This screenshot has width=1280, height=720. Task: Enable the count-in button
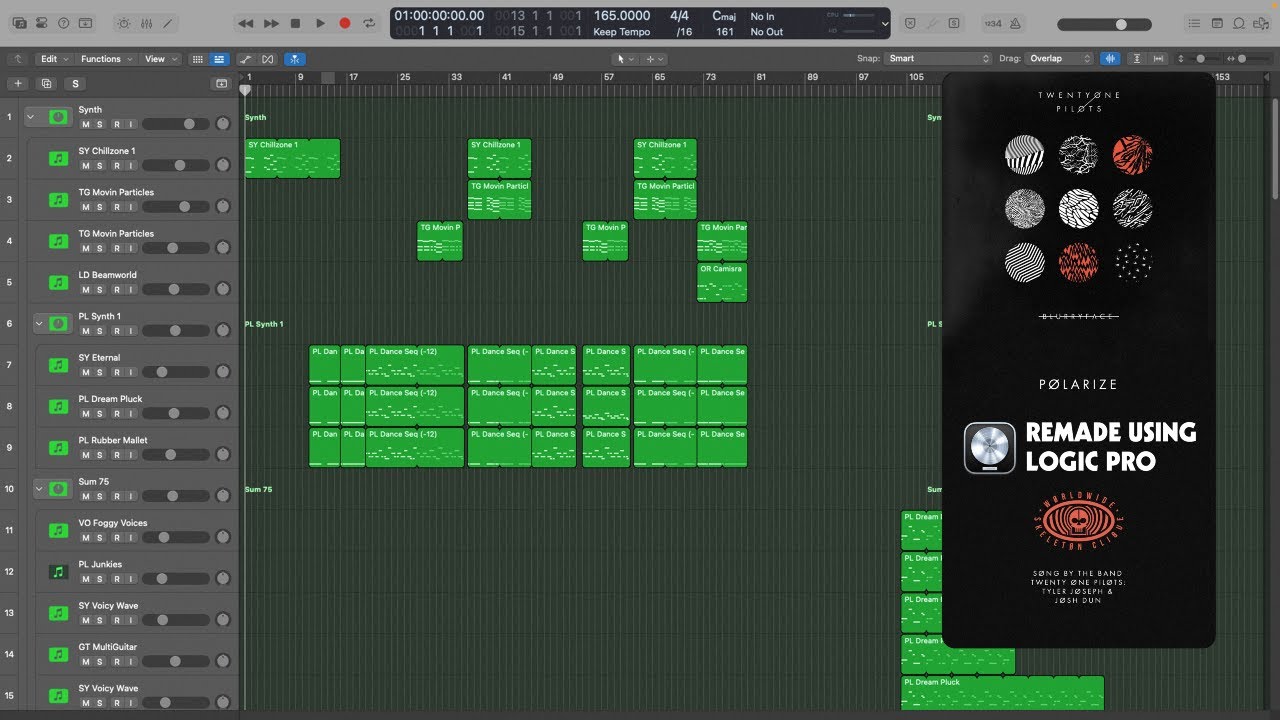click(993, 23)
